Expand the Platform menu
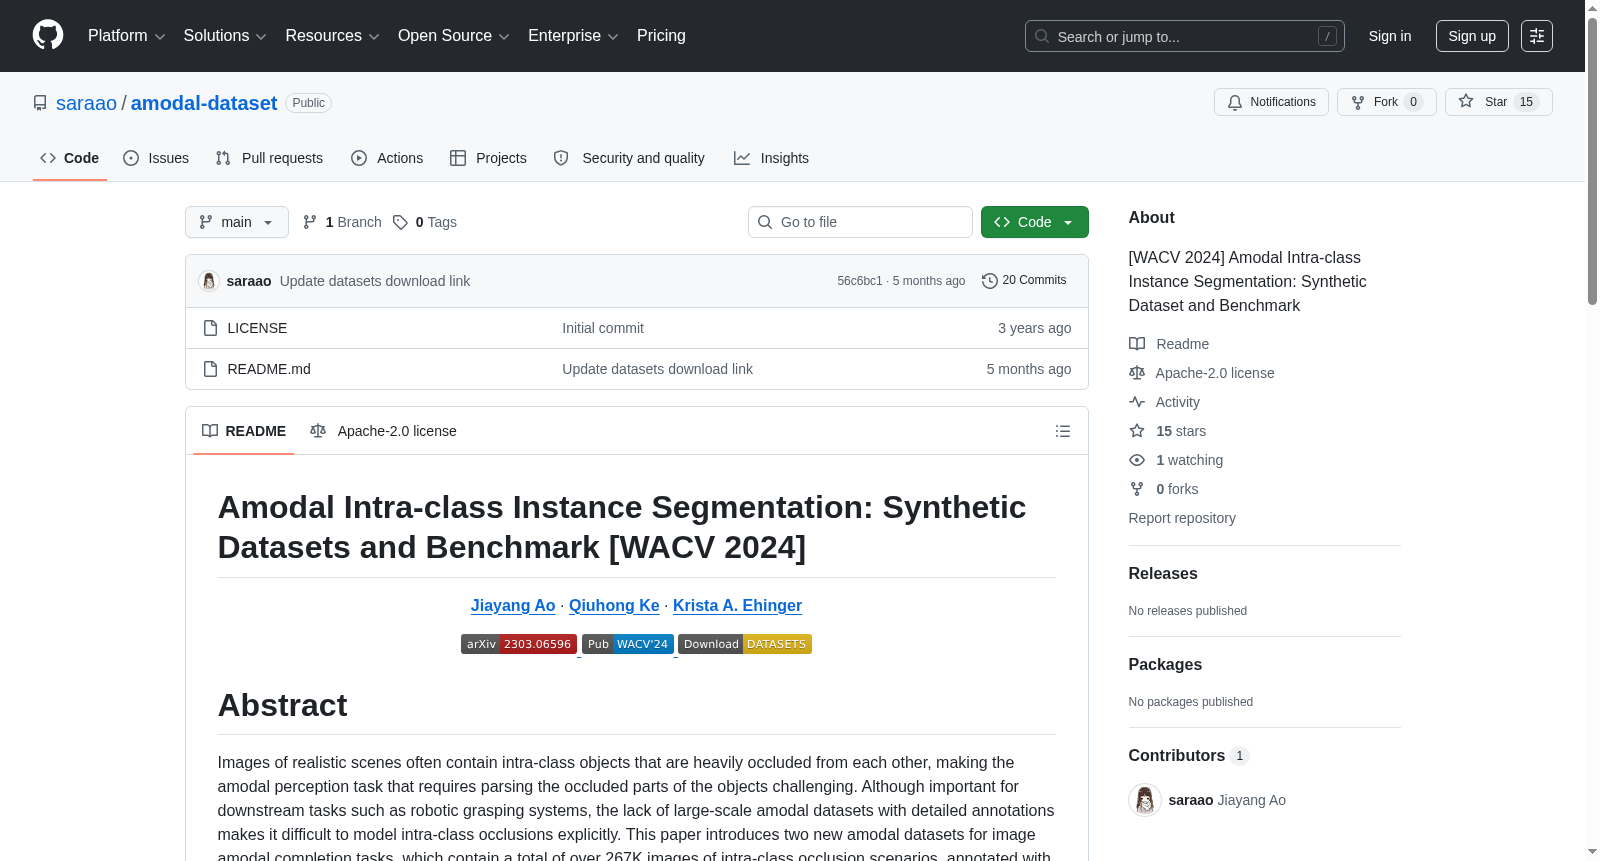Screen dimensions: 1600x861 point(127,36)
